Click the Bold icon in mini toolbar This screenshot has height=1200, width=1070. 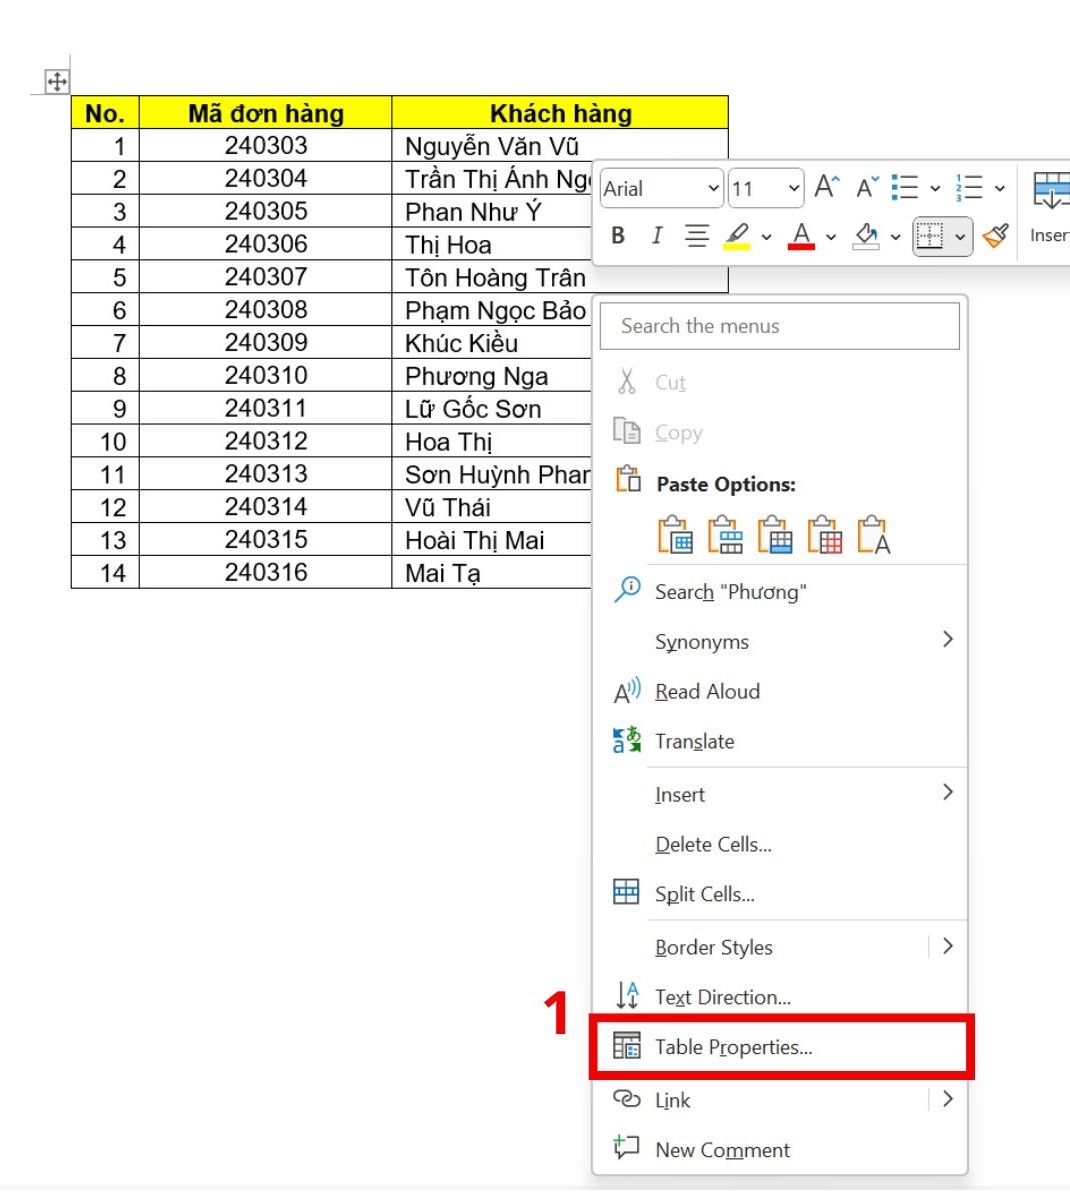[x=618, y=236]
